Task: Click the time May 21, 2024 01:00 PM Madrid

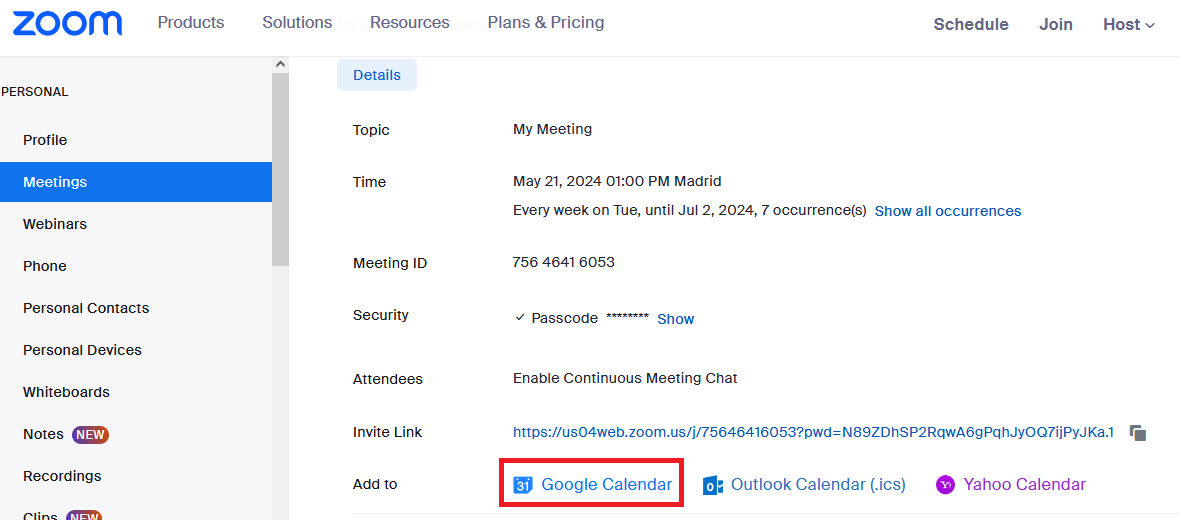Action: [x=617, y=181]
